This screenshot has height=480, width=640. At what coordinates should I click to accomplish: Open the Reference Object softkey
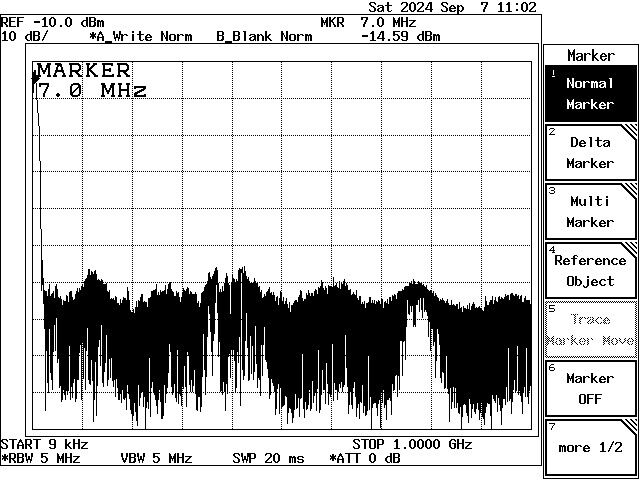point(591,271)
